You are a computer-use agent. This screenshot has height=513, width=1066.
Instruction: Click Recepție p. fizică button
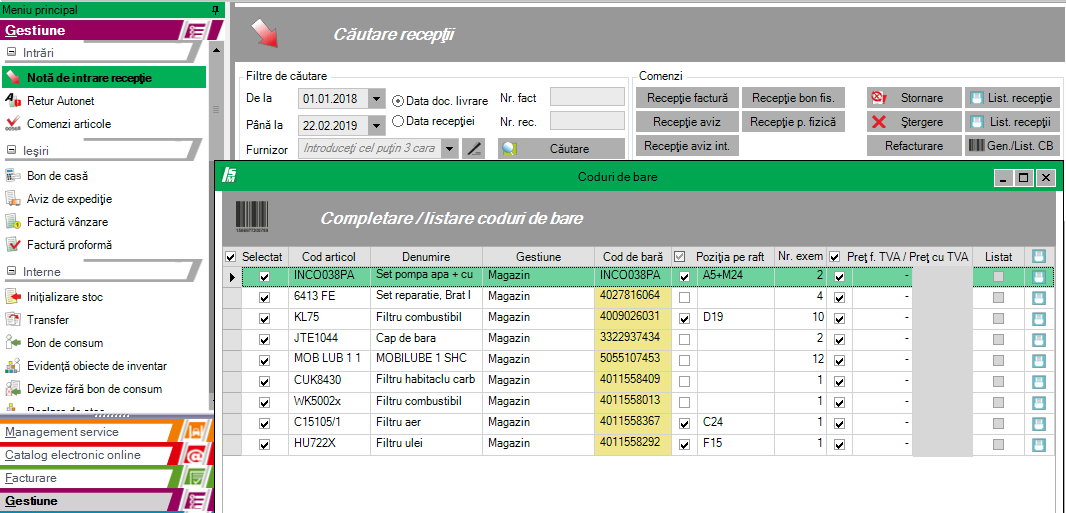tap(793, 122)
